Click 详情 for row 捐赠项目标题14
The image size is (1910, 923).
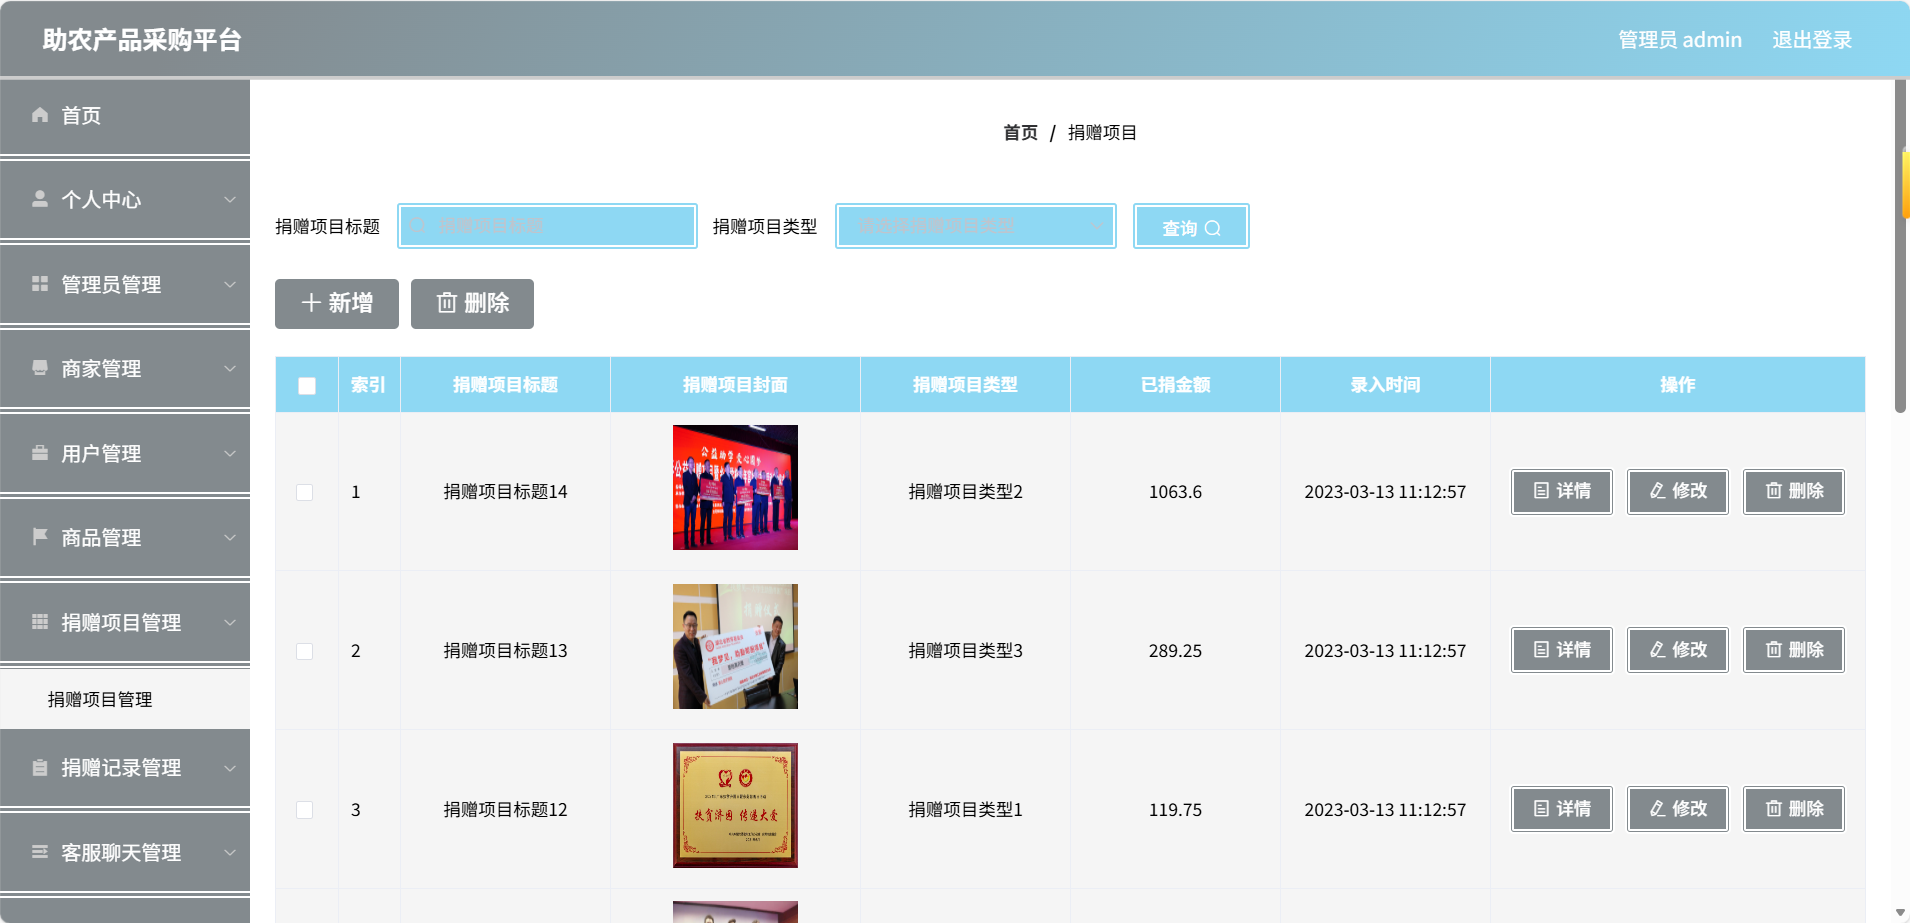1562,491
